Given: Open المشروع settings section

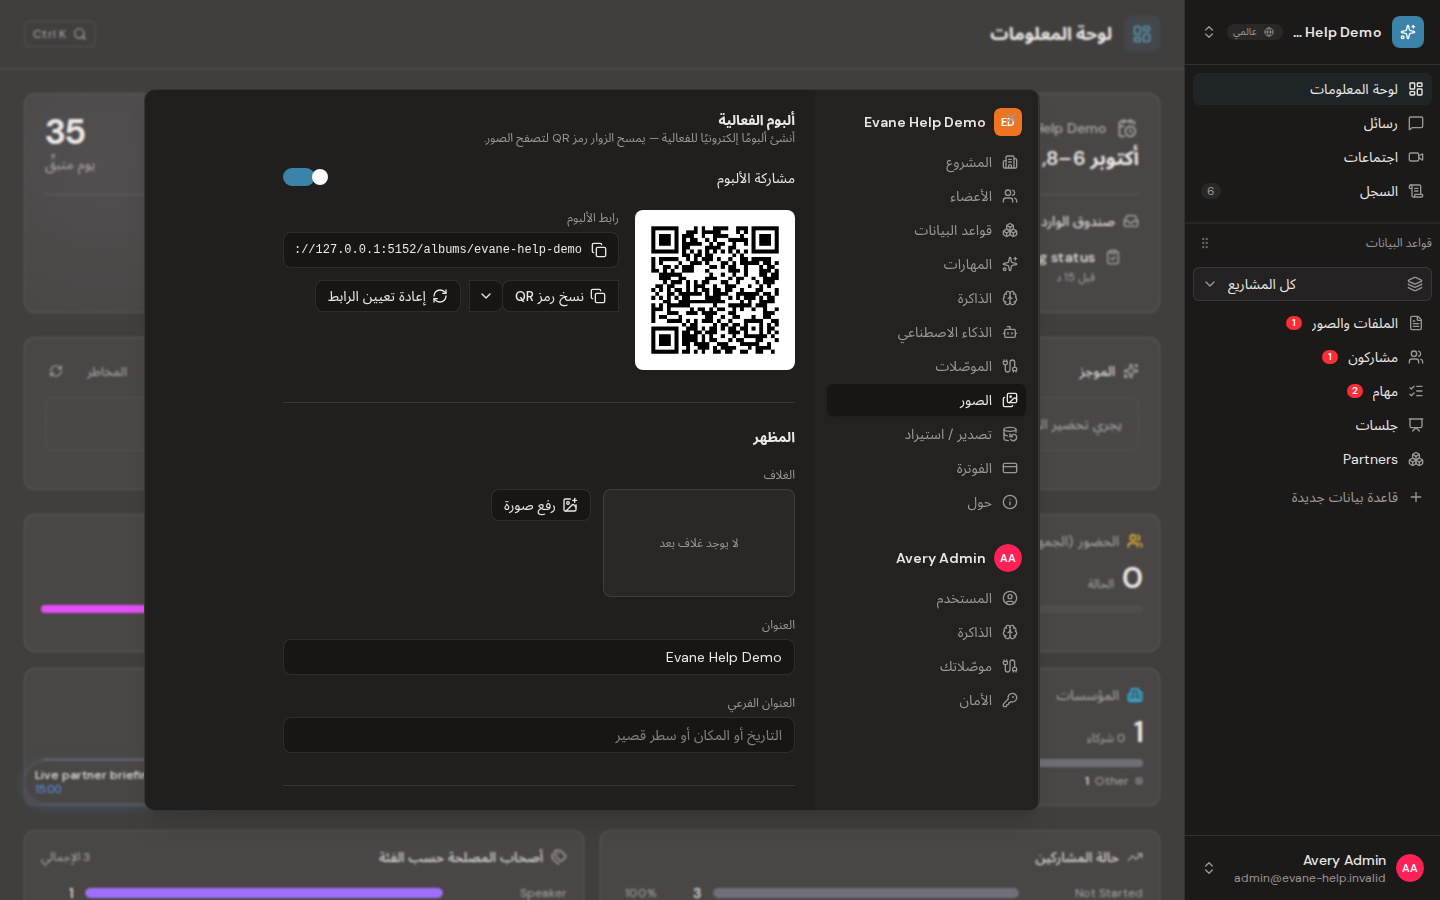Looking at the screenshot, I should click(926, 162).
